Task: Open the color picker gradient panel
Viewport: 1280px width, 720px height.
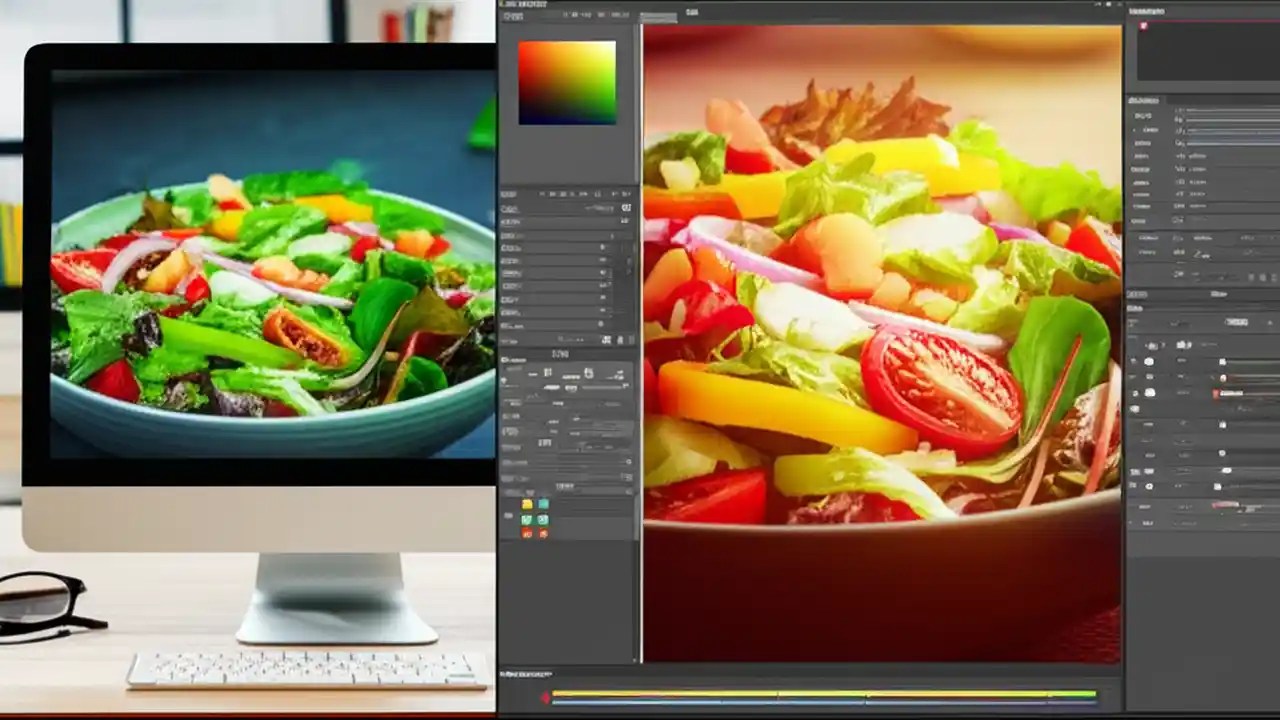Action: tap(566, 83)
